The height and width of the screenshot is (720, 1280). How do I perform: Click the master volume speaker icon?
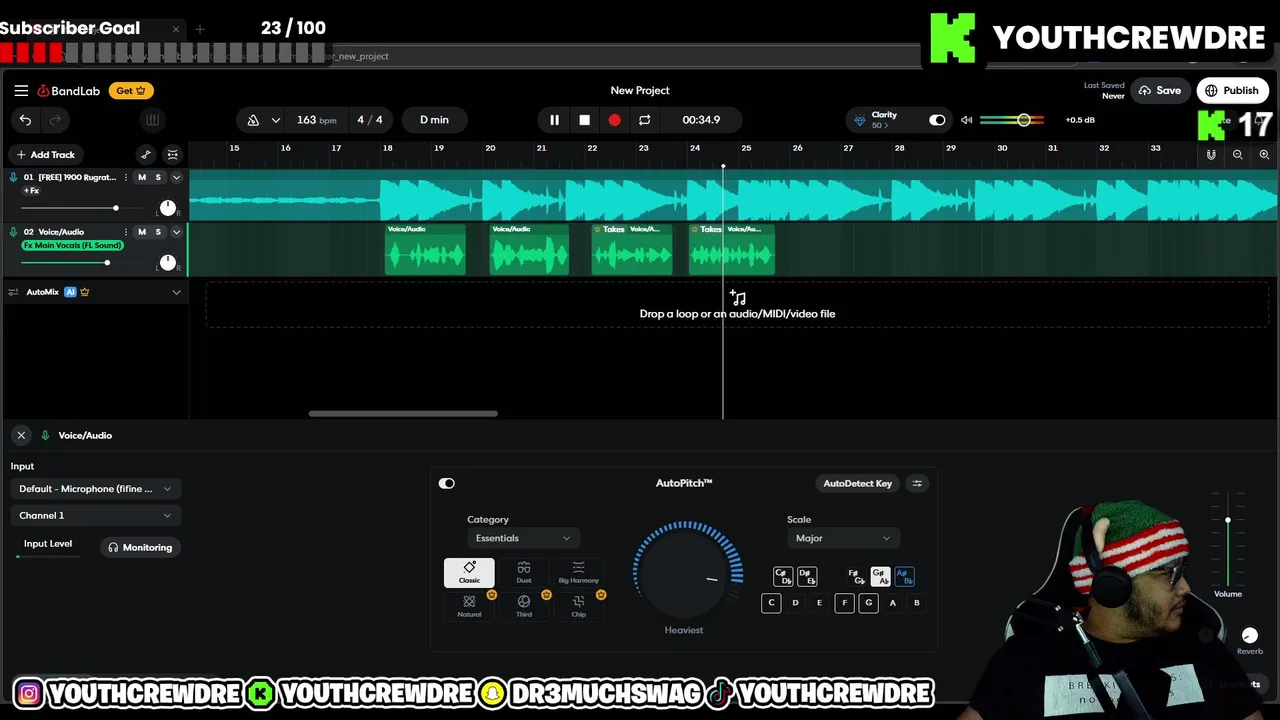pos(966,120)
